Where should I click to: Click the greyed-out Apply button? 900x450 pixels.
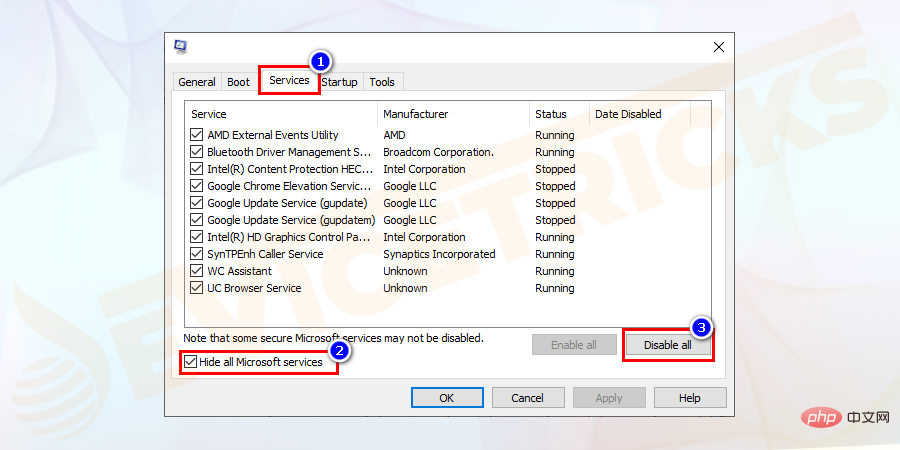pyautogui.click(x=609, y=398)
